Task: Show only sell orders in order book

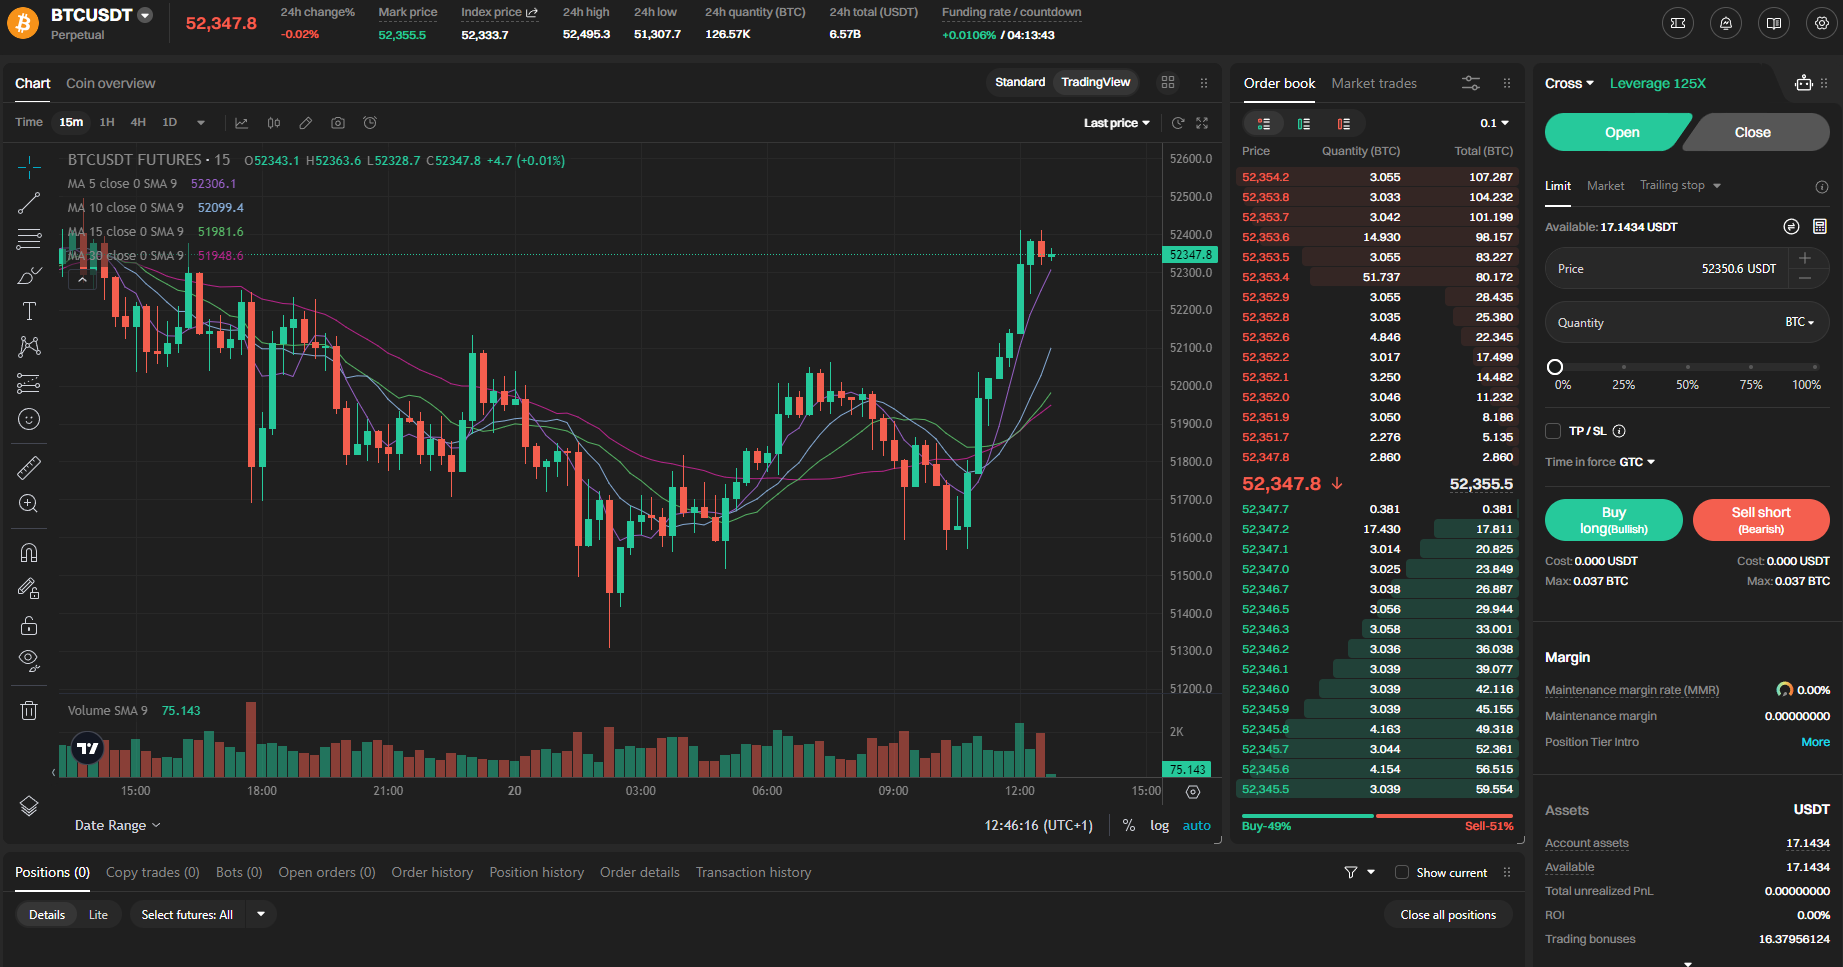Action: (x=1344, y=124)
